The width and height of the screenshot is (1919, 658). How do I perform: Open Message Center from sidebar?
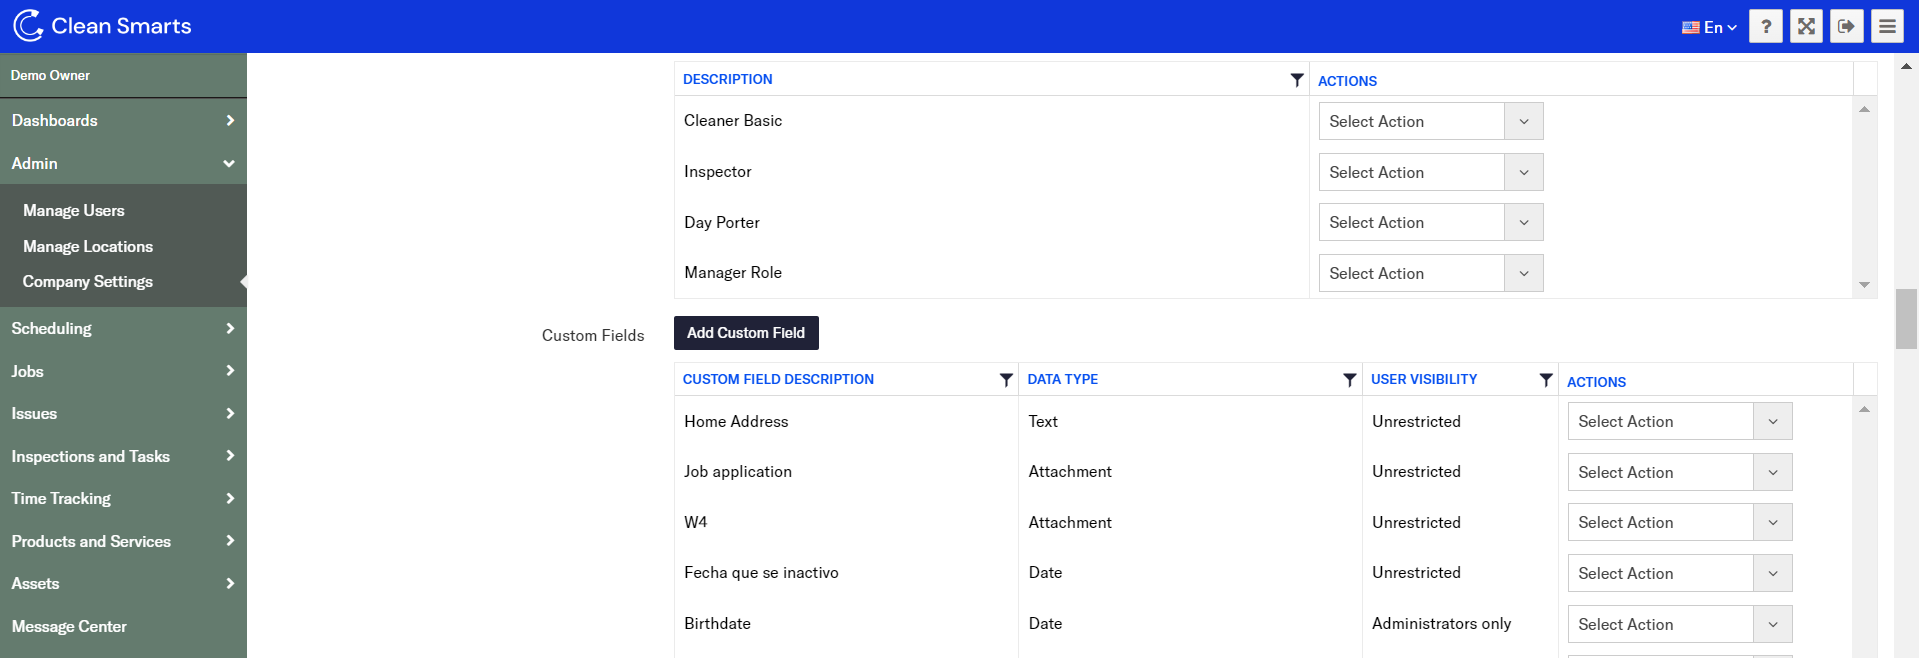click(69, 627)
